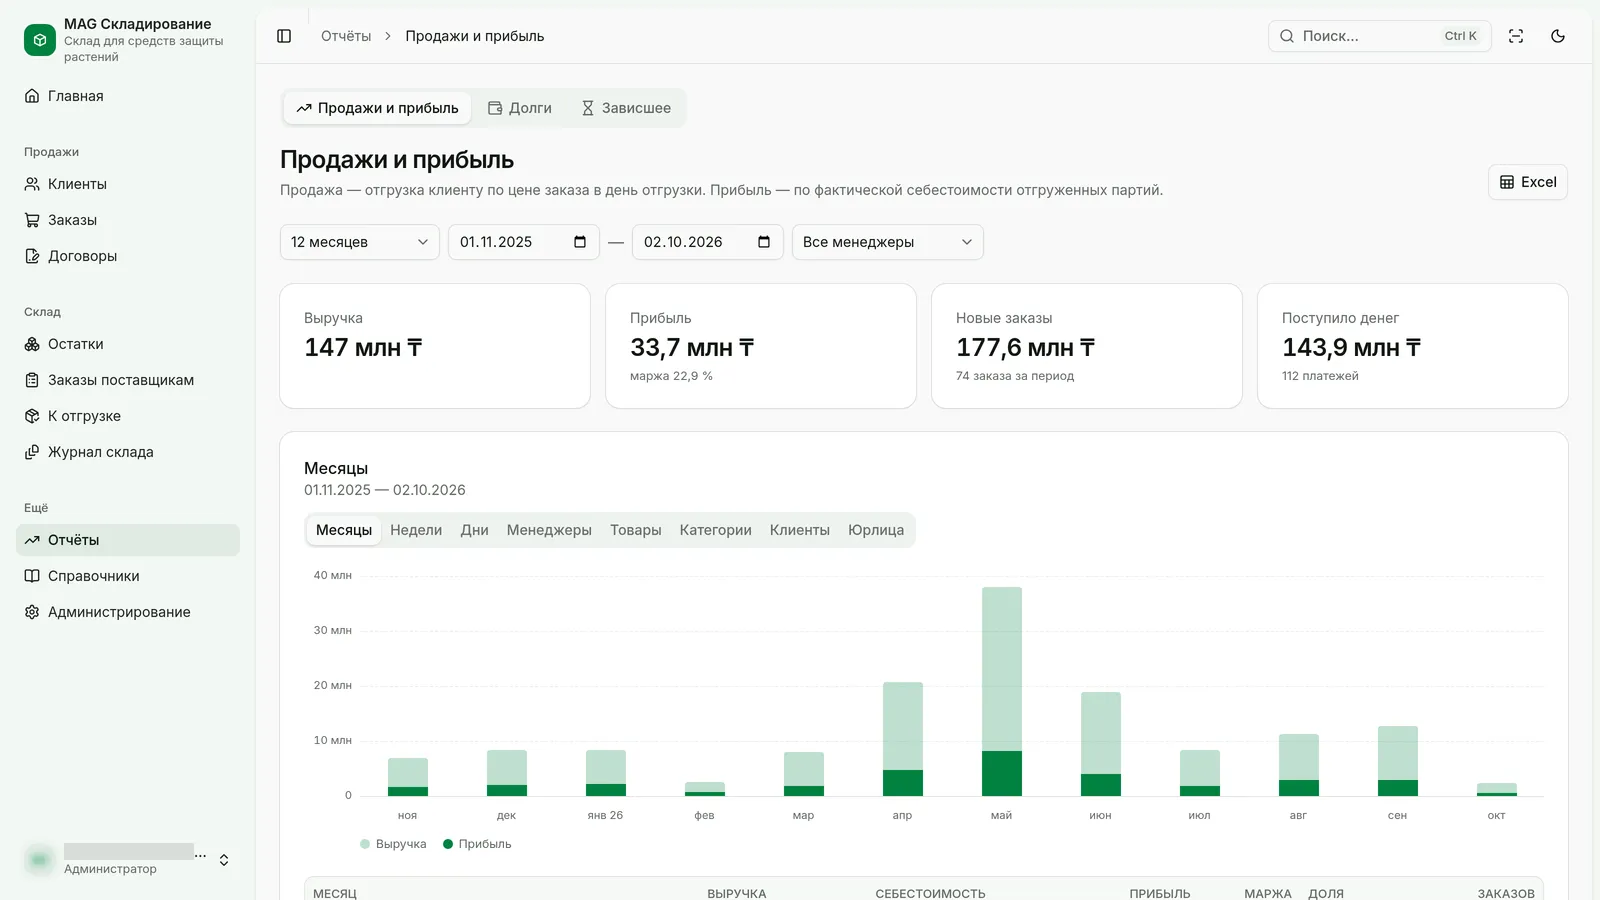Open Главная in the sidebar
1600x900 pixels.
[x=128, y=96]
